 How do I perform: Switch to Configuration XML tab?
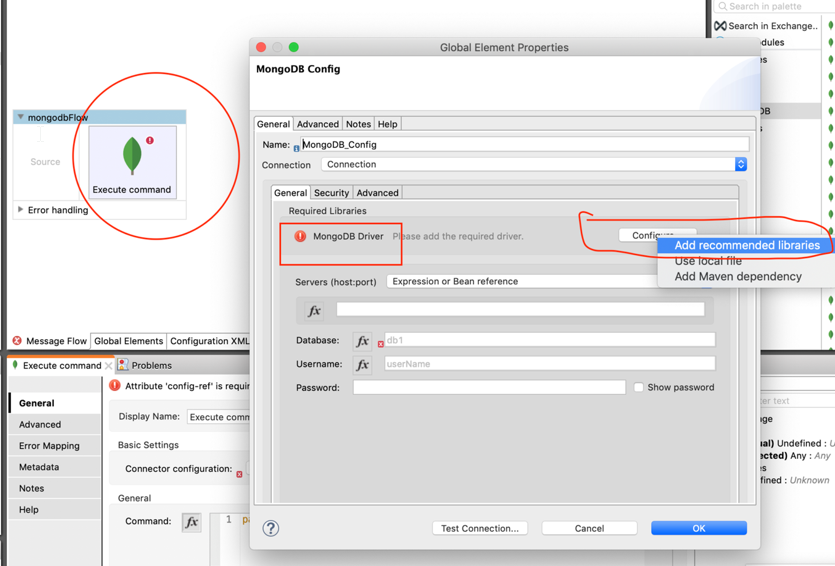pyautogui.click(x=209, y=341)
